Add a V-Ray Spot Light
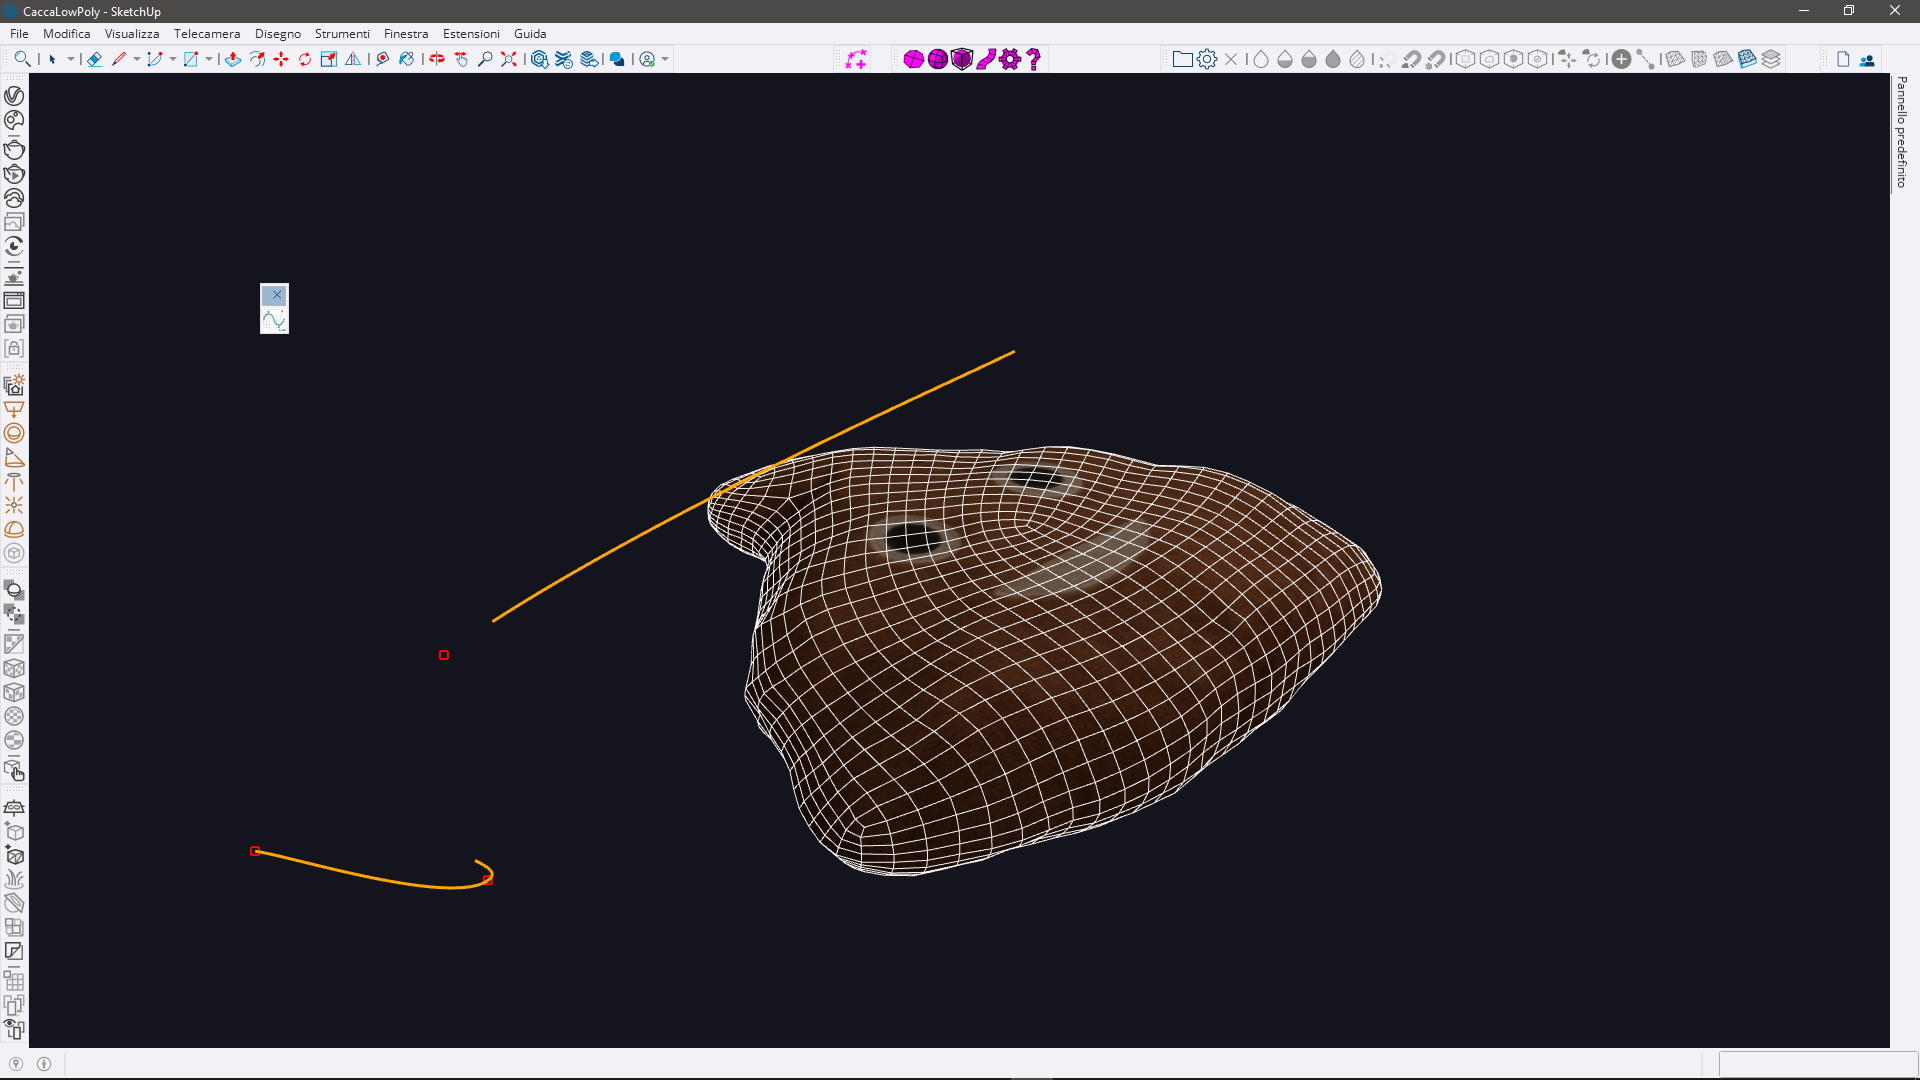 [x=14, y=458]
